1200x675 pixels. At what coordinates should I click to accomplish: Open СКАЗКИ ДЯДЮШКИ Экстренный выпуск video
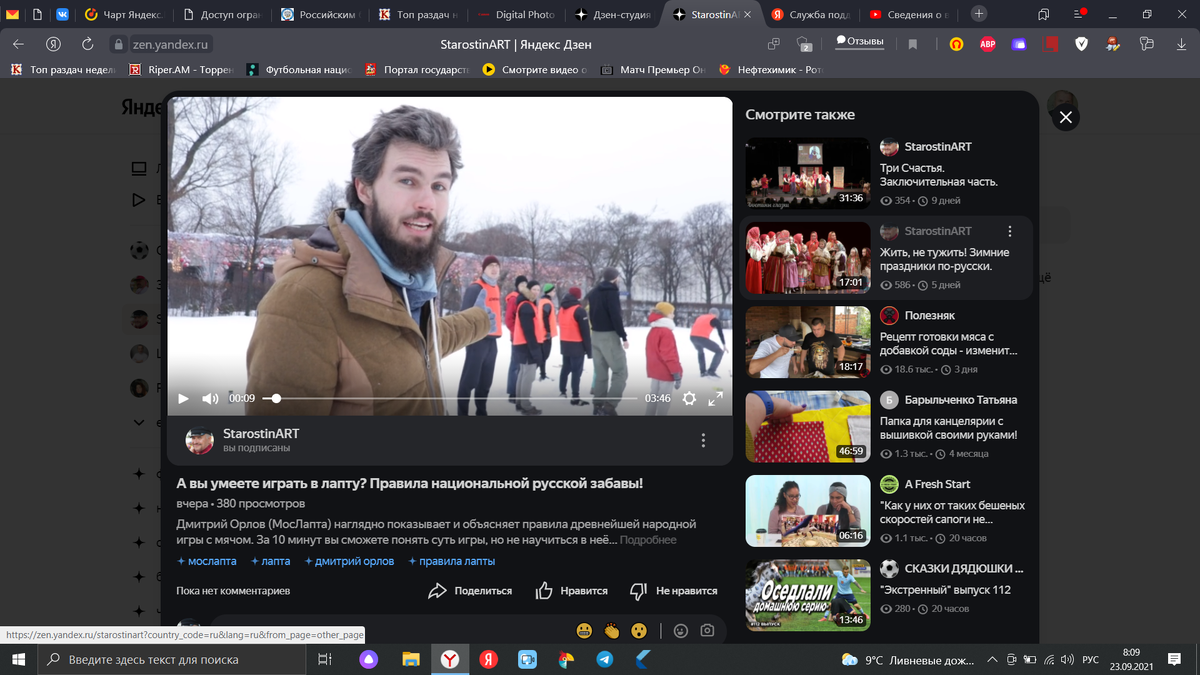(808, 595)
